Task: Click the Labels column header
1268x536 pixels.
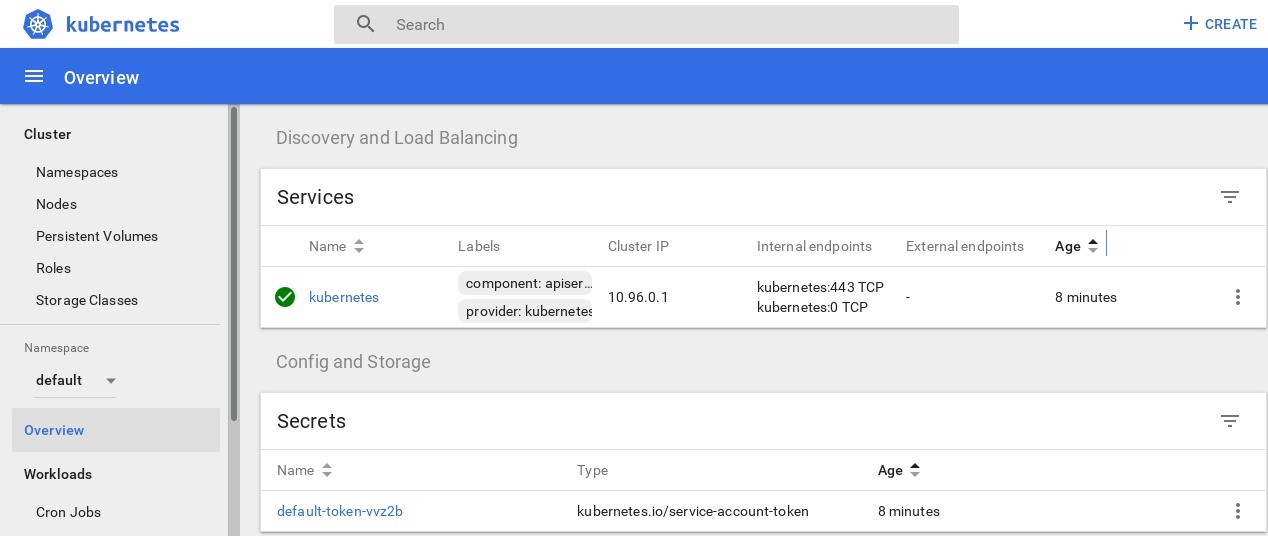Action: click(x=479, y=246)
